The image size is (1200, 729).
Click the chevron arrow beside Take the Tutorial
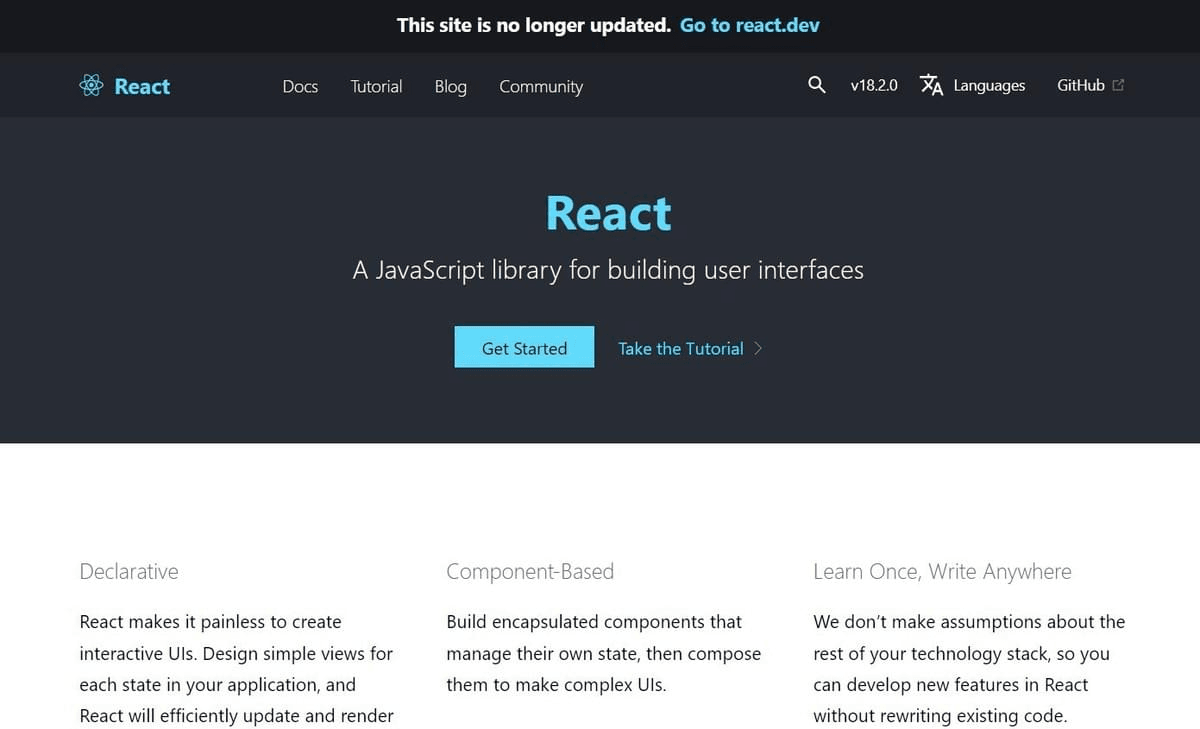click(759, 348)
